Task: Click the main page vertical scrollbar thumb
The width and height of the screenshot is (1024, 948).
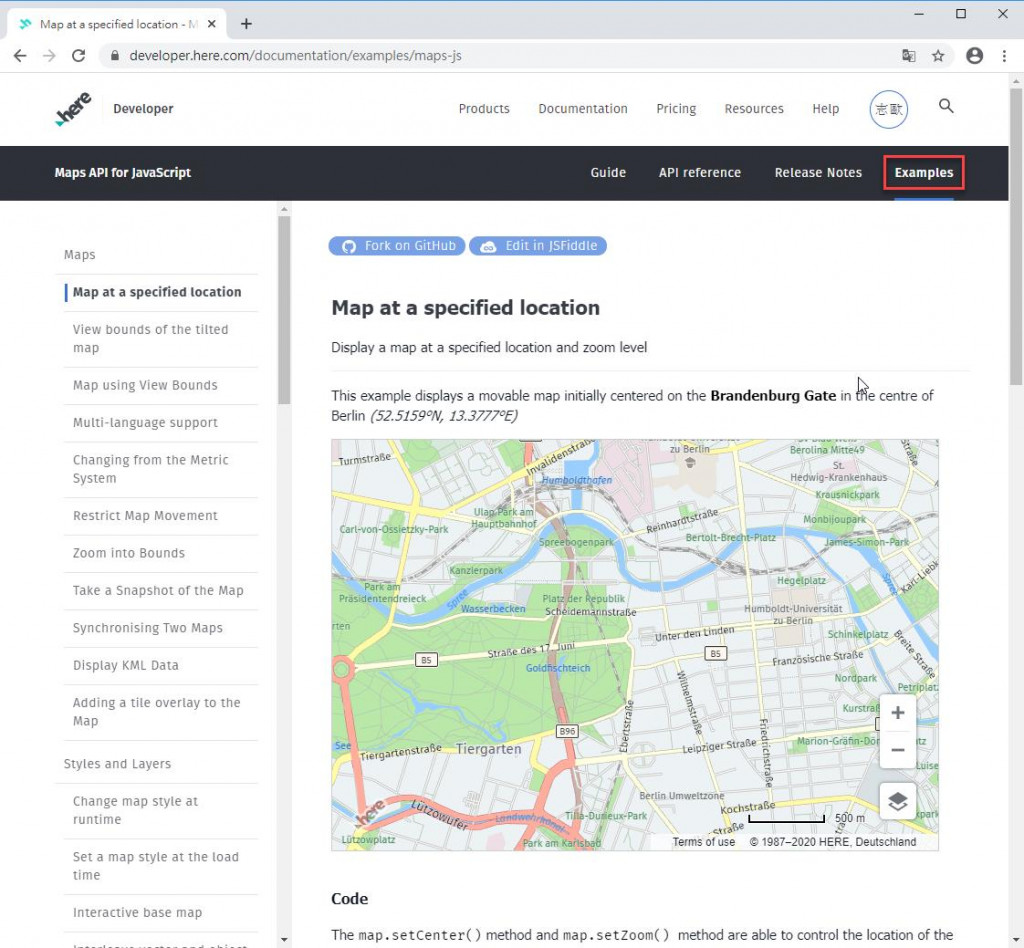Action: (1016, 236)
